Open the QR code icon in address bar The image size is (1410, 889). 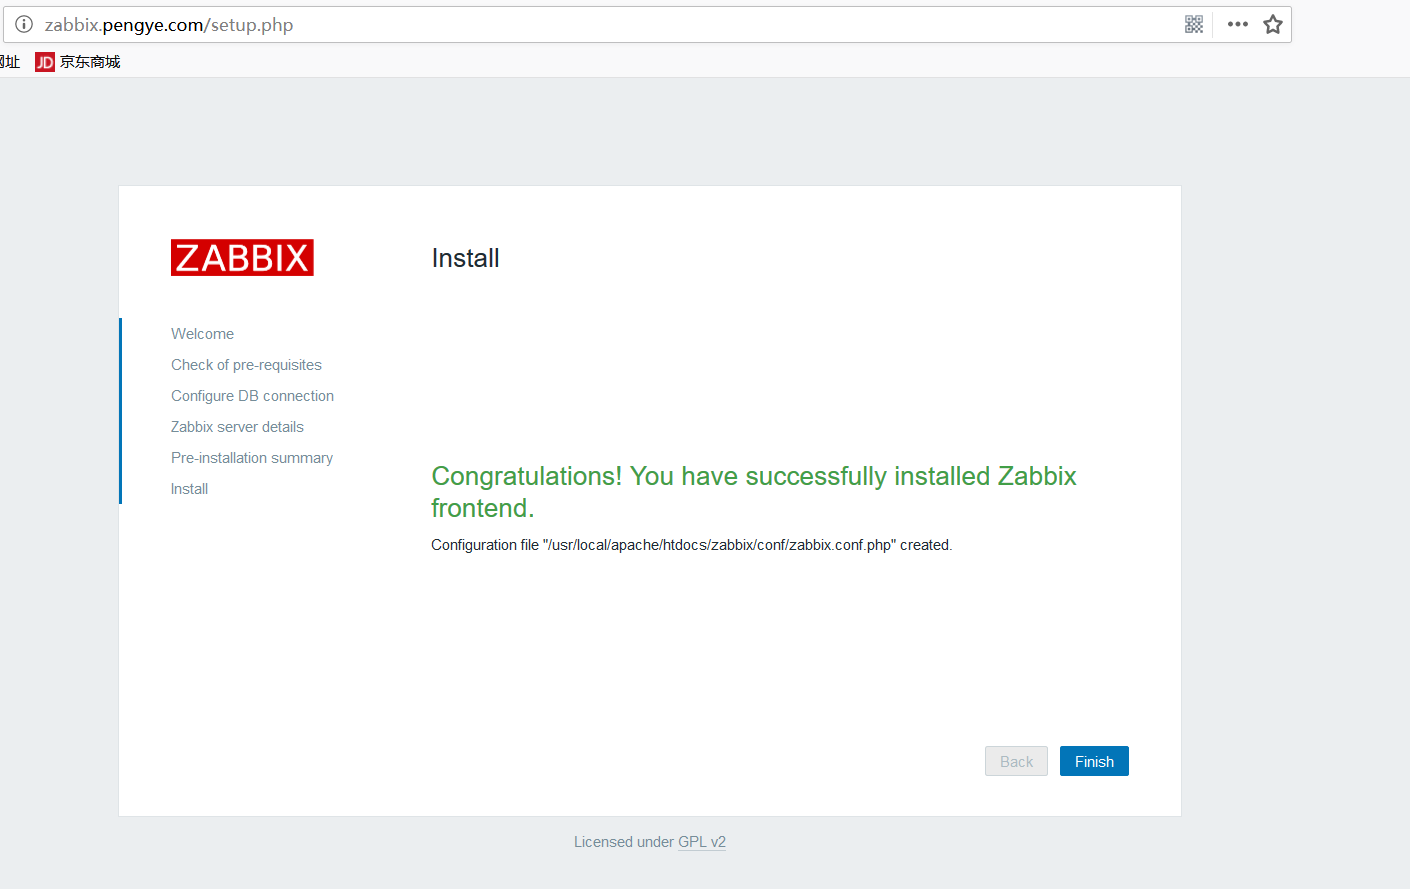(x=1194, y=24)
